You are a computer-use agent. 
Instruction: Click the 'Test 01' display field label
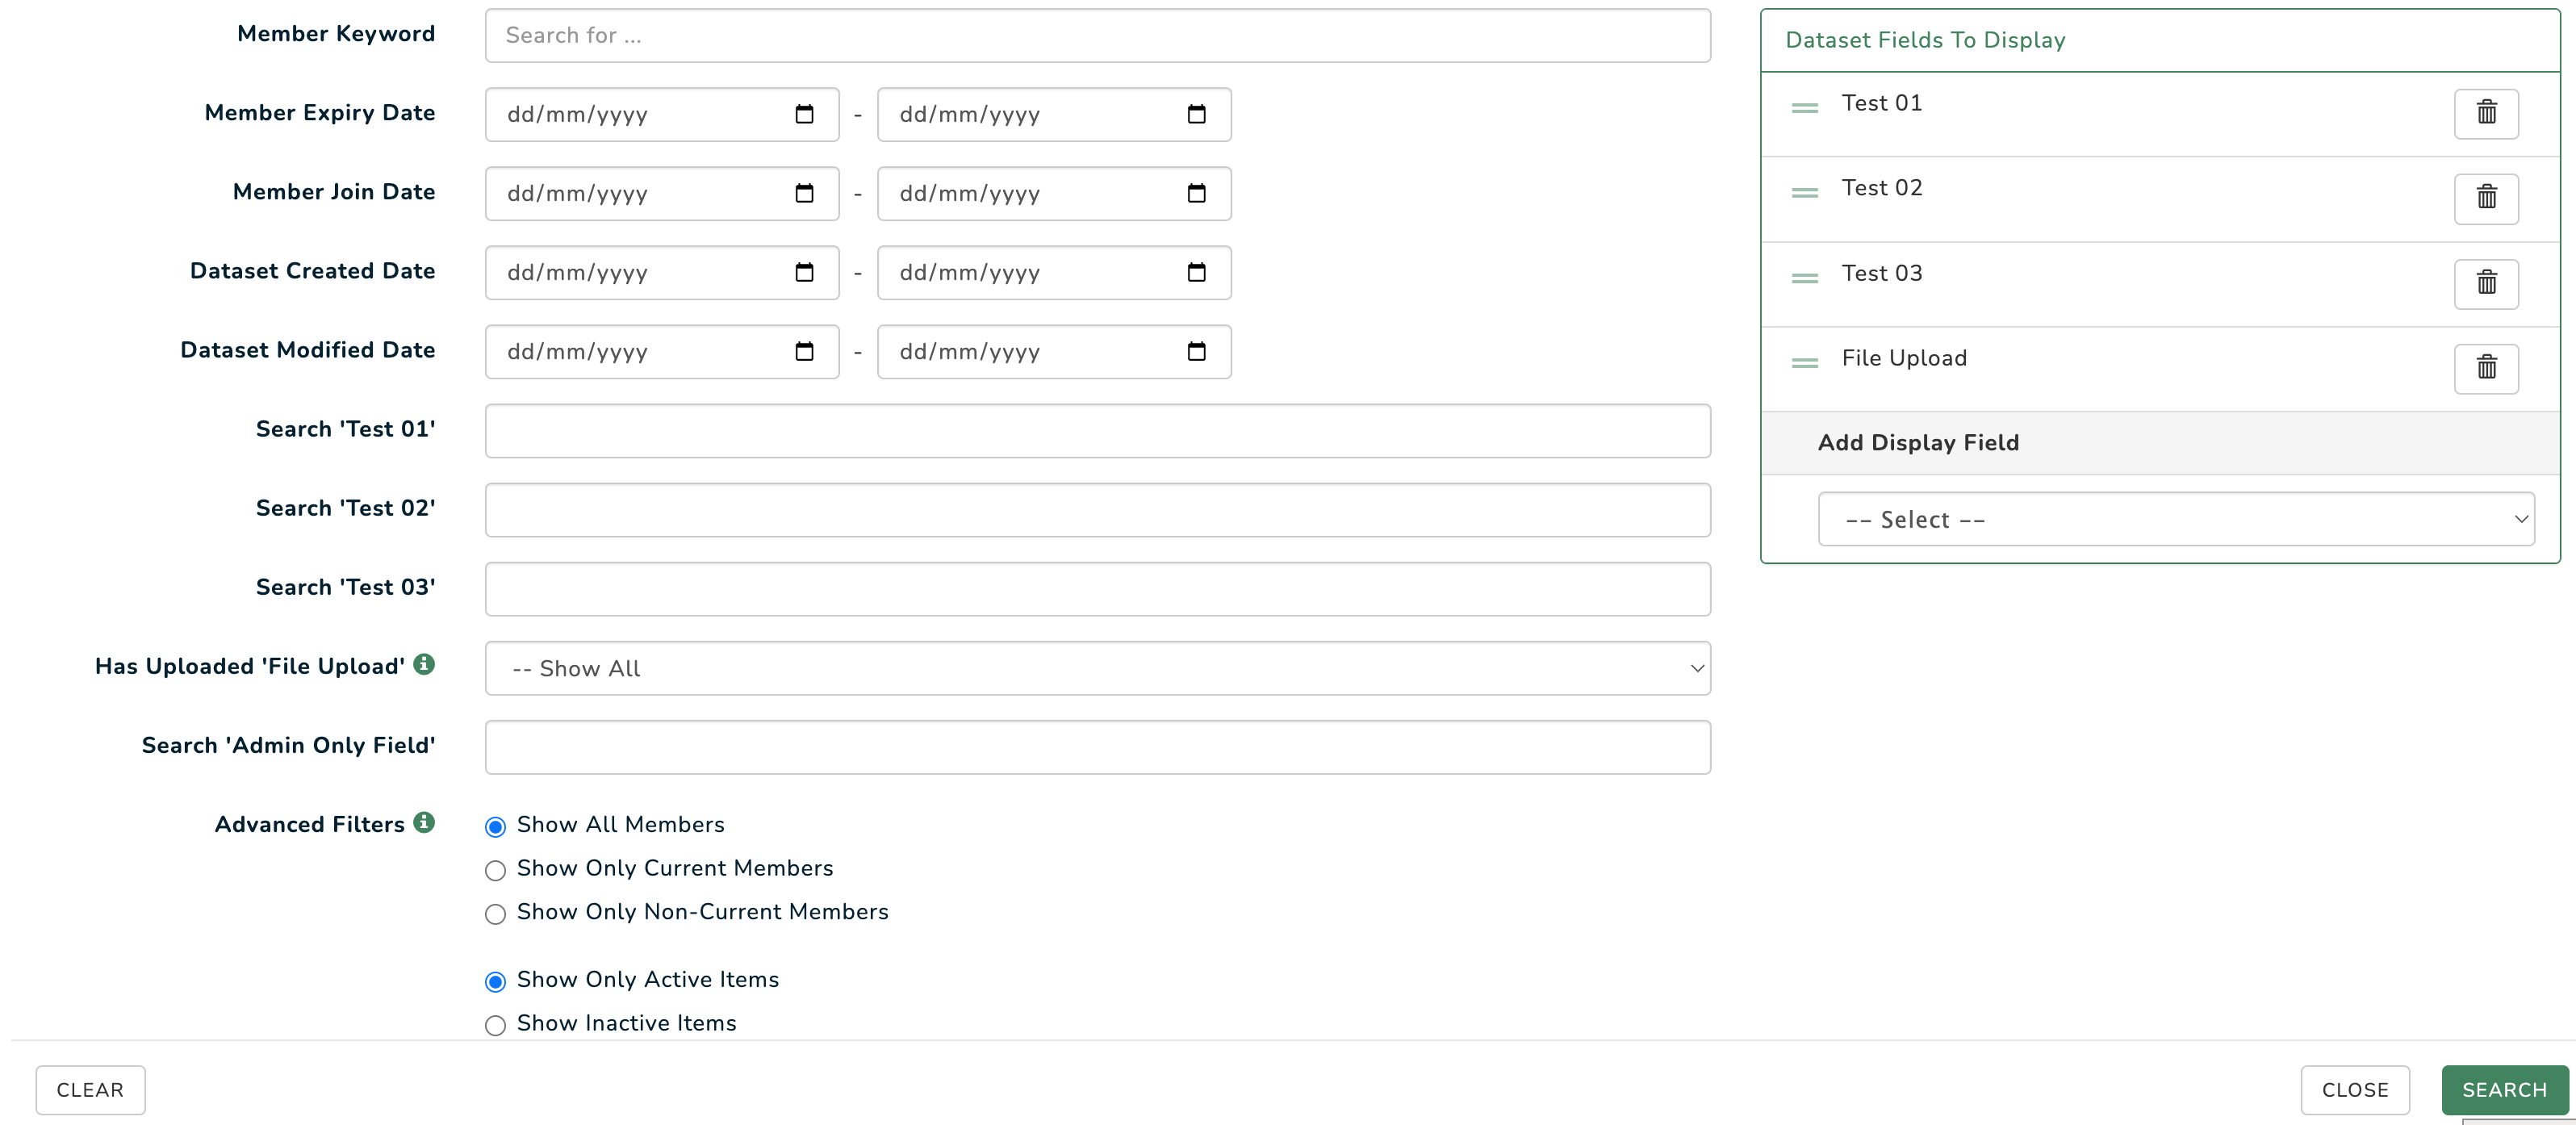1881,103
